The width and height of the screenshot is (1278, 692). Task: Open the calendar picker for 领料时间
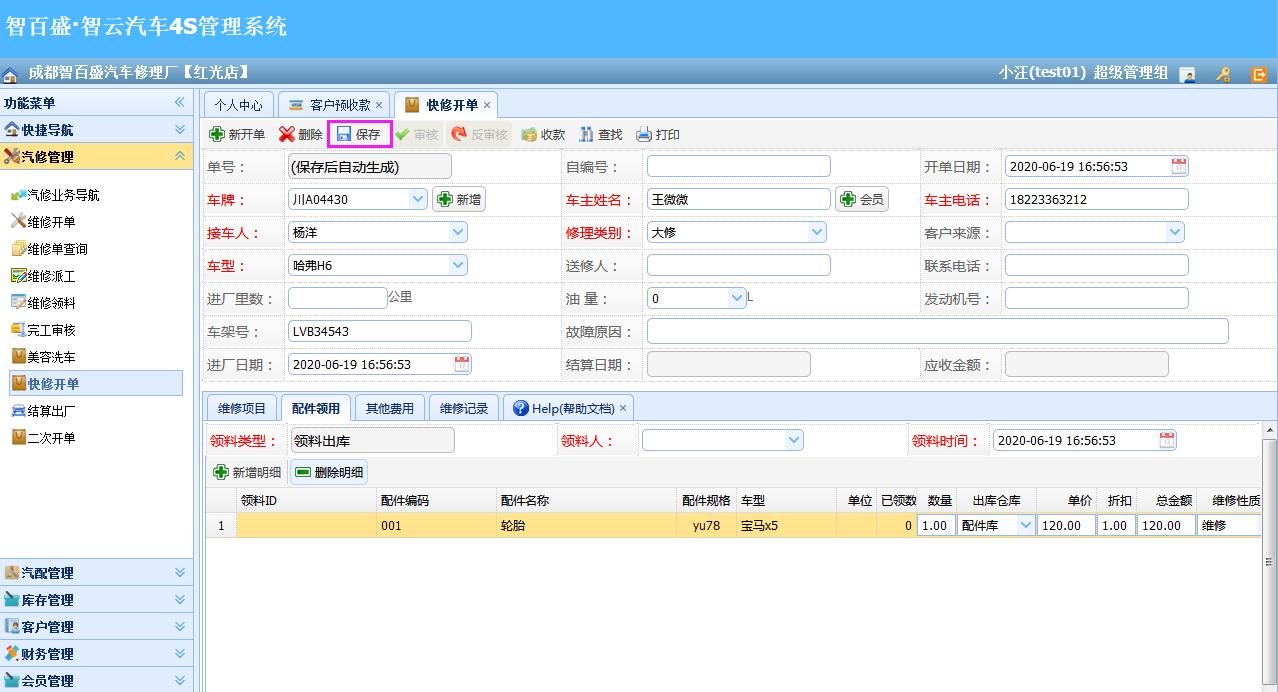tap(1167, 439)
